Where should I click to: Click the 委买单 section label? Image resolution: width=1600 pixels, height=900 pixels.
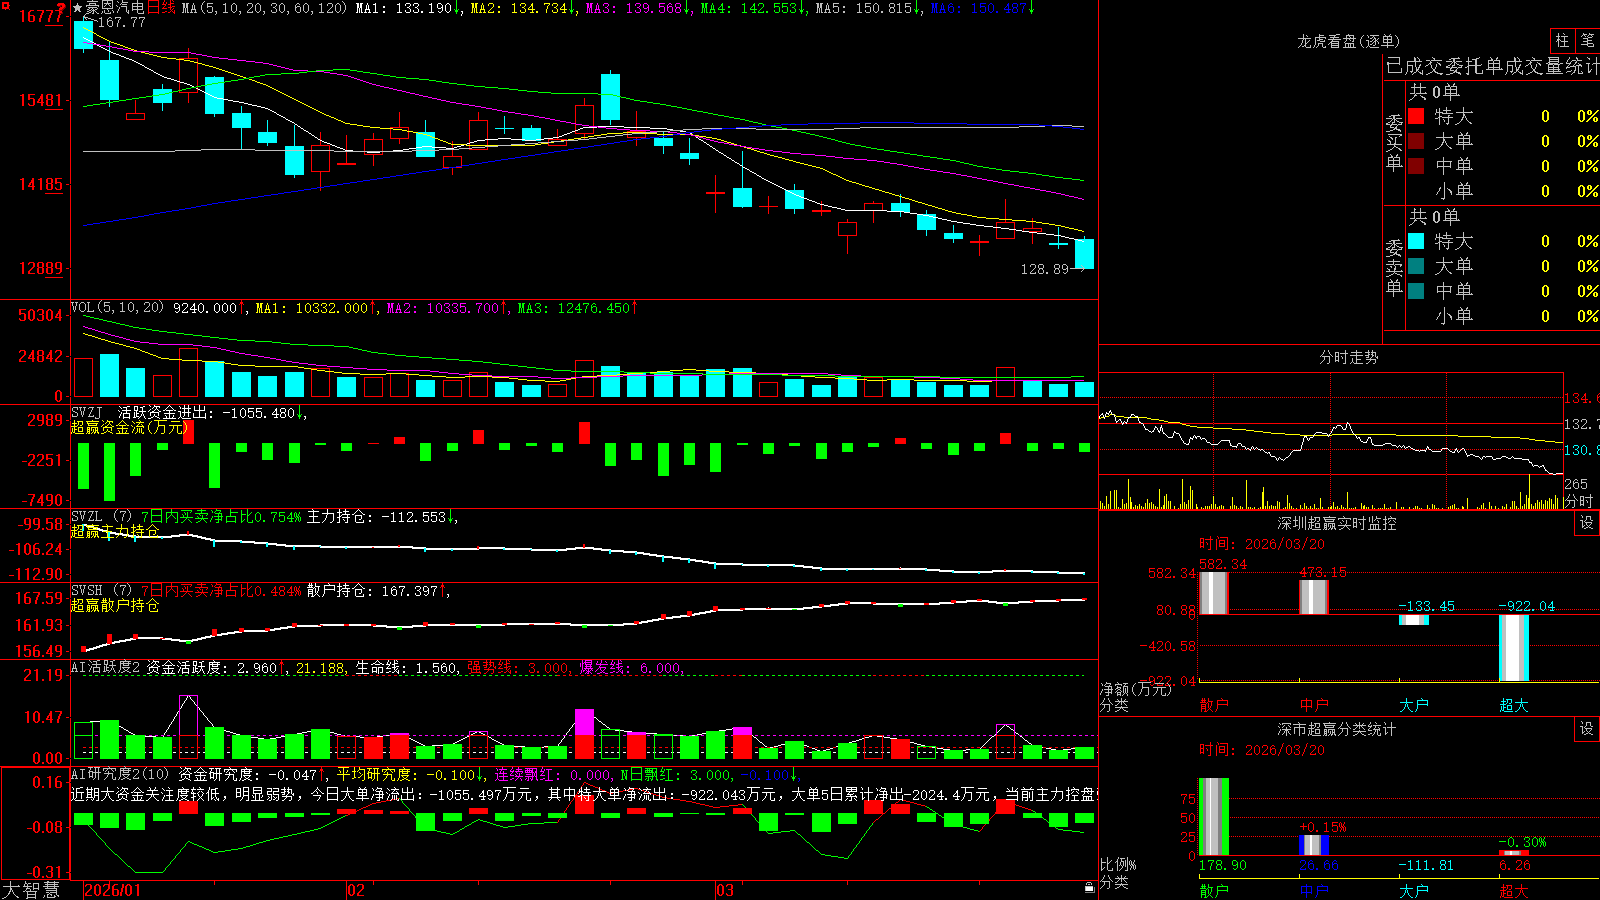1394,142
